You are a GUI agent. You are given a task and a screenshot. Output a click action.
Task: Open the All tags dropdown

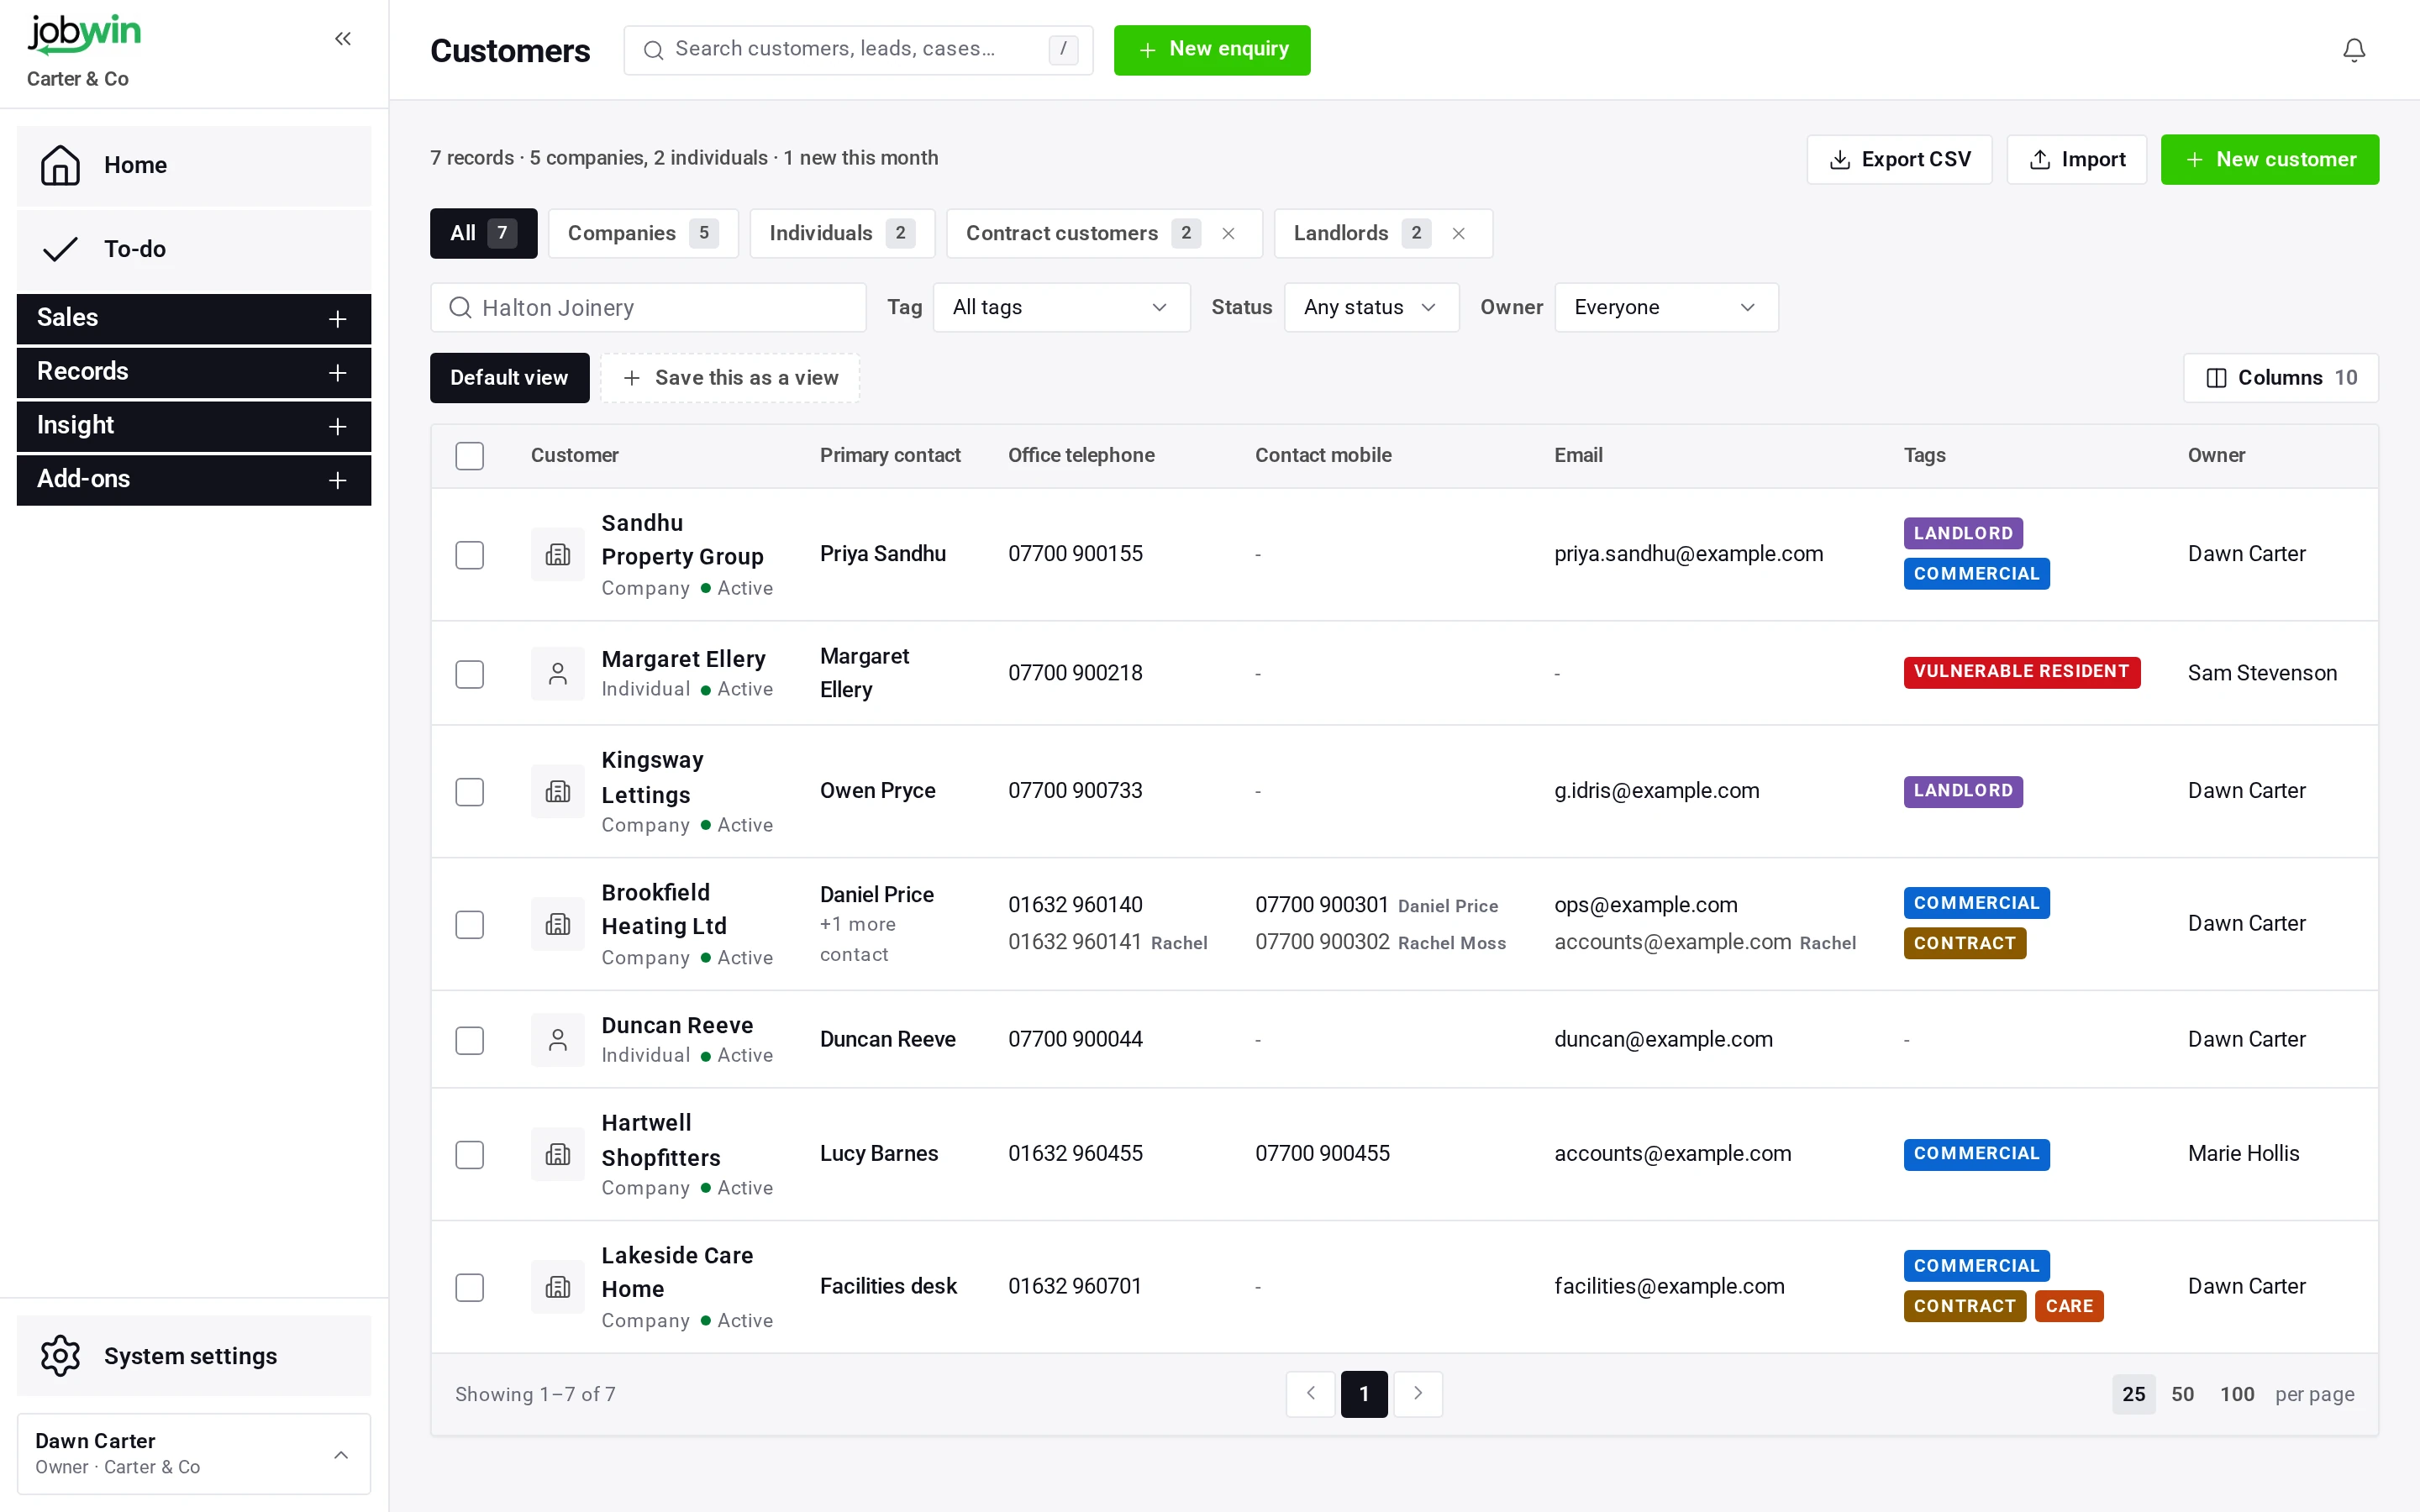1061,307
